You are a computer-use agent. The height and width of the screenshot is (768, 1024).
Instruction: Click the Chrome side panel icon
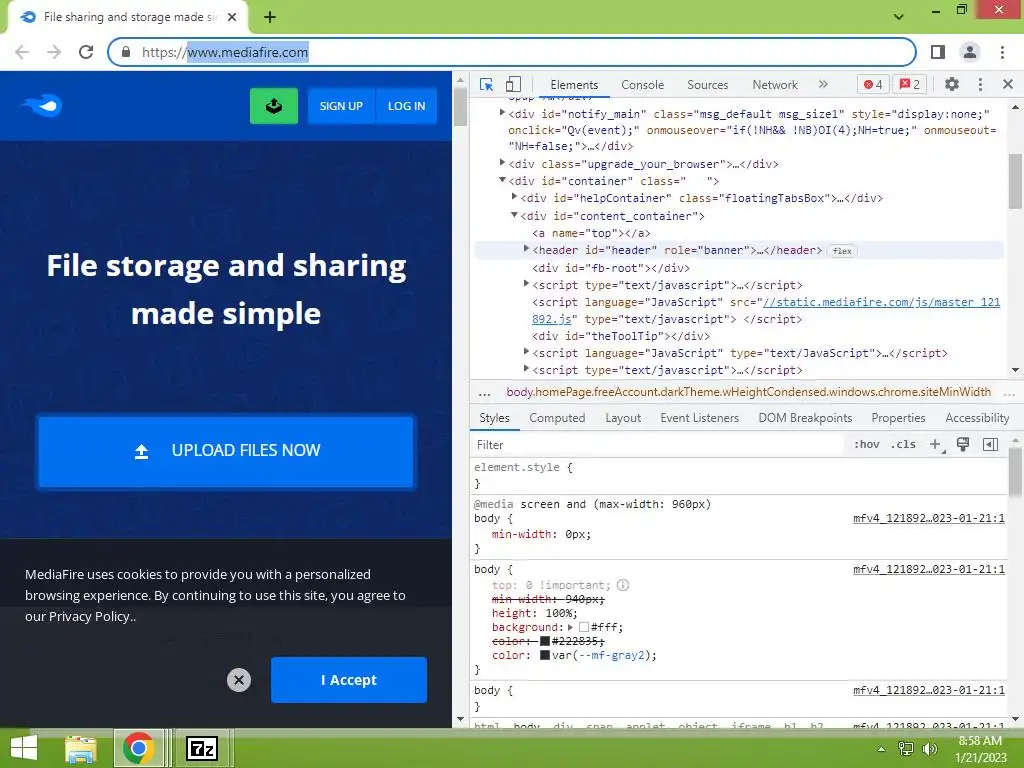[938, 52]
